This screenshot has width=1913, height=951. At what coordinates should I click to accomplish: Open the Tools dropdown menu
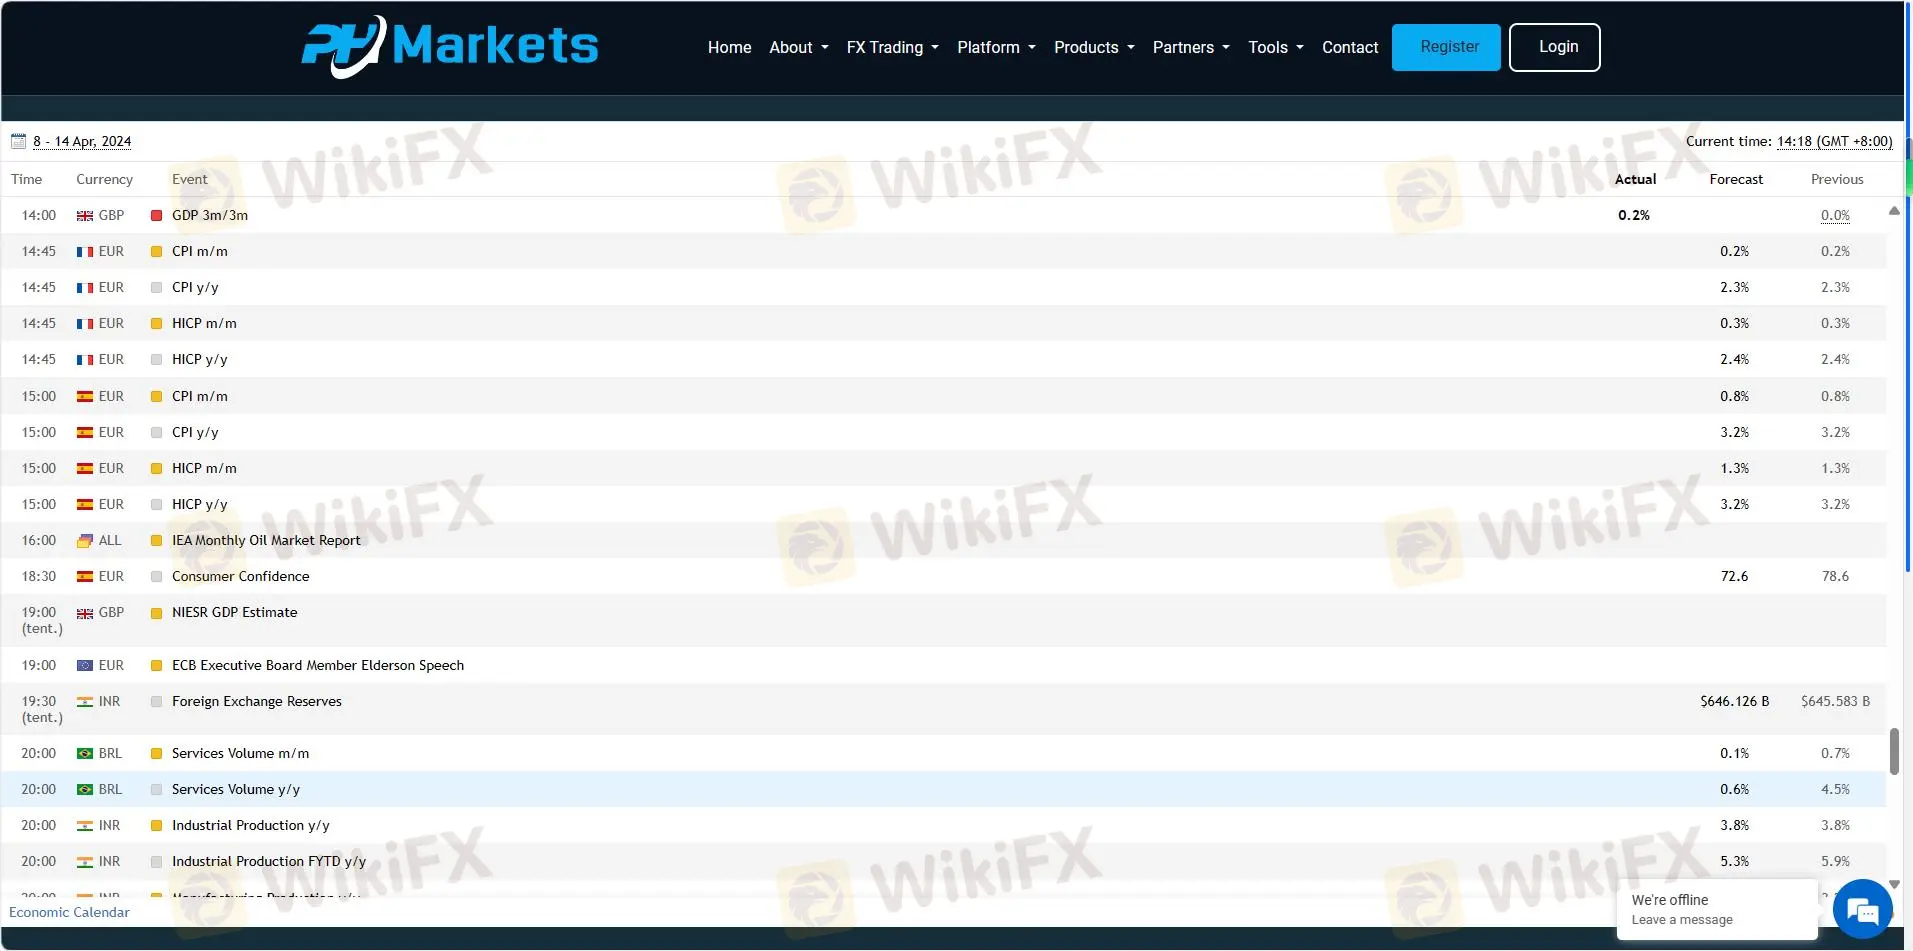[x=1275, y=48]
